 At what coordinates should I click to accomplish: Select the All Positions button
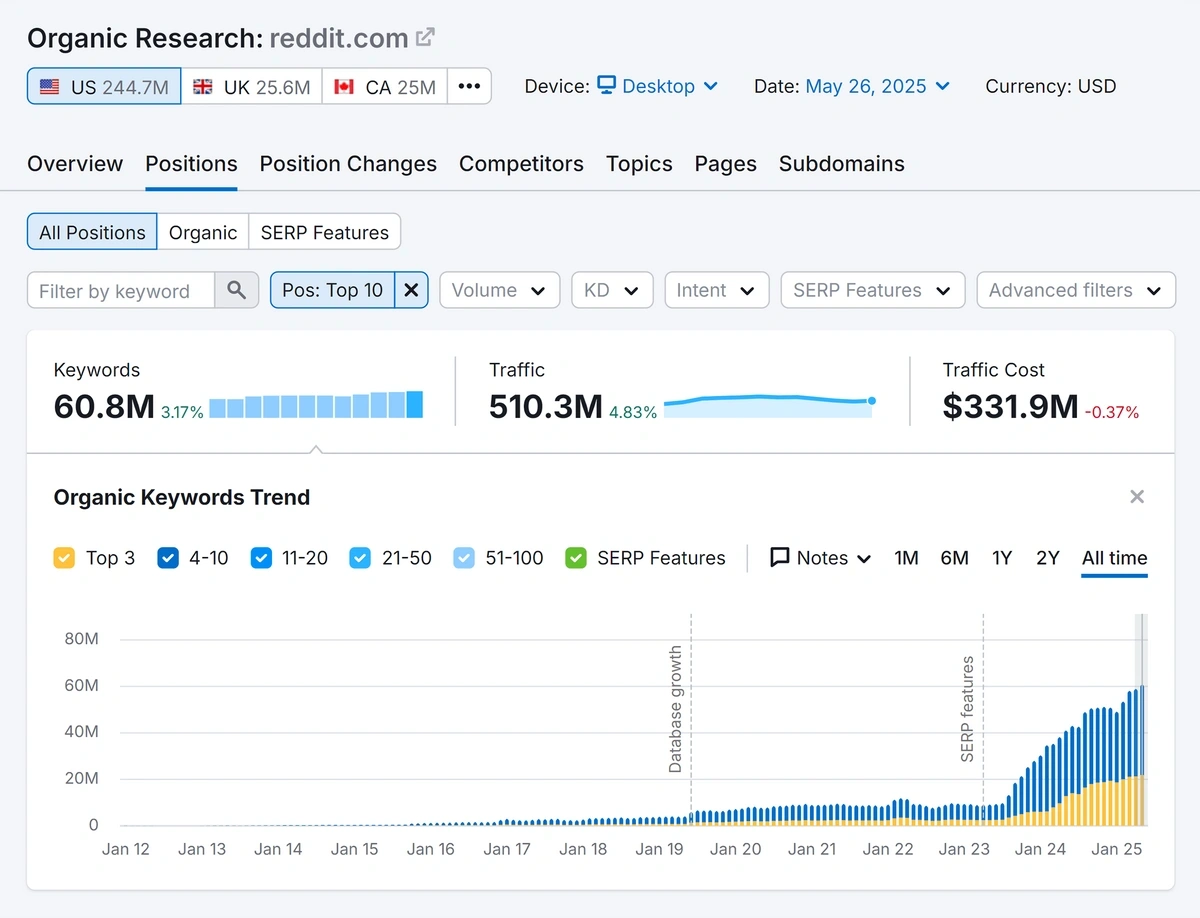point(92,232)
